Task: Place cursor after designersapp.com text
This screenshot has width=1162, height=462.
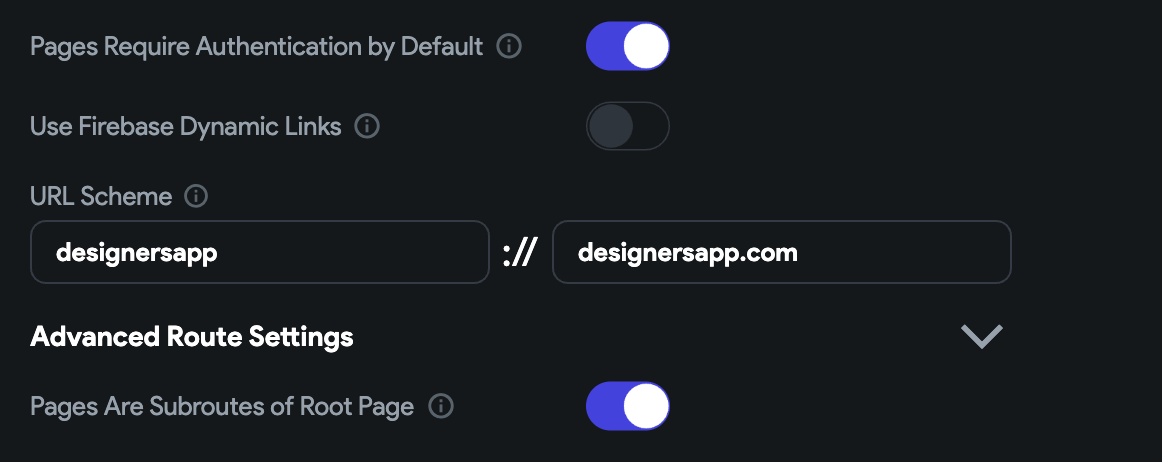Action: point(800,253)
